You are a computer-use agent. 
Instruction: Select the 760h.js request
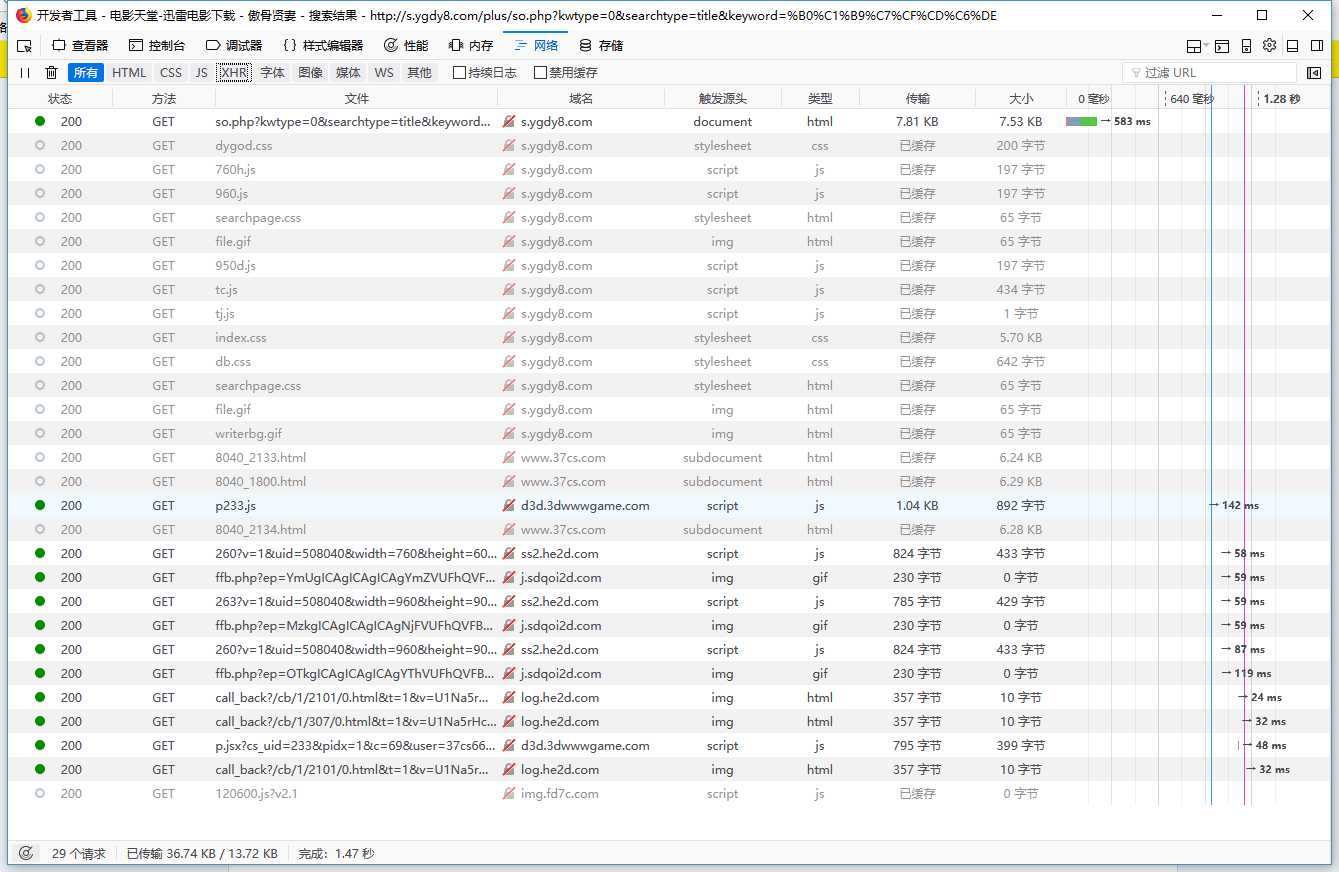pyautogui.click(x=669, y=170)
